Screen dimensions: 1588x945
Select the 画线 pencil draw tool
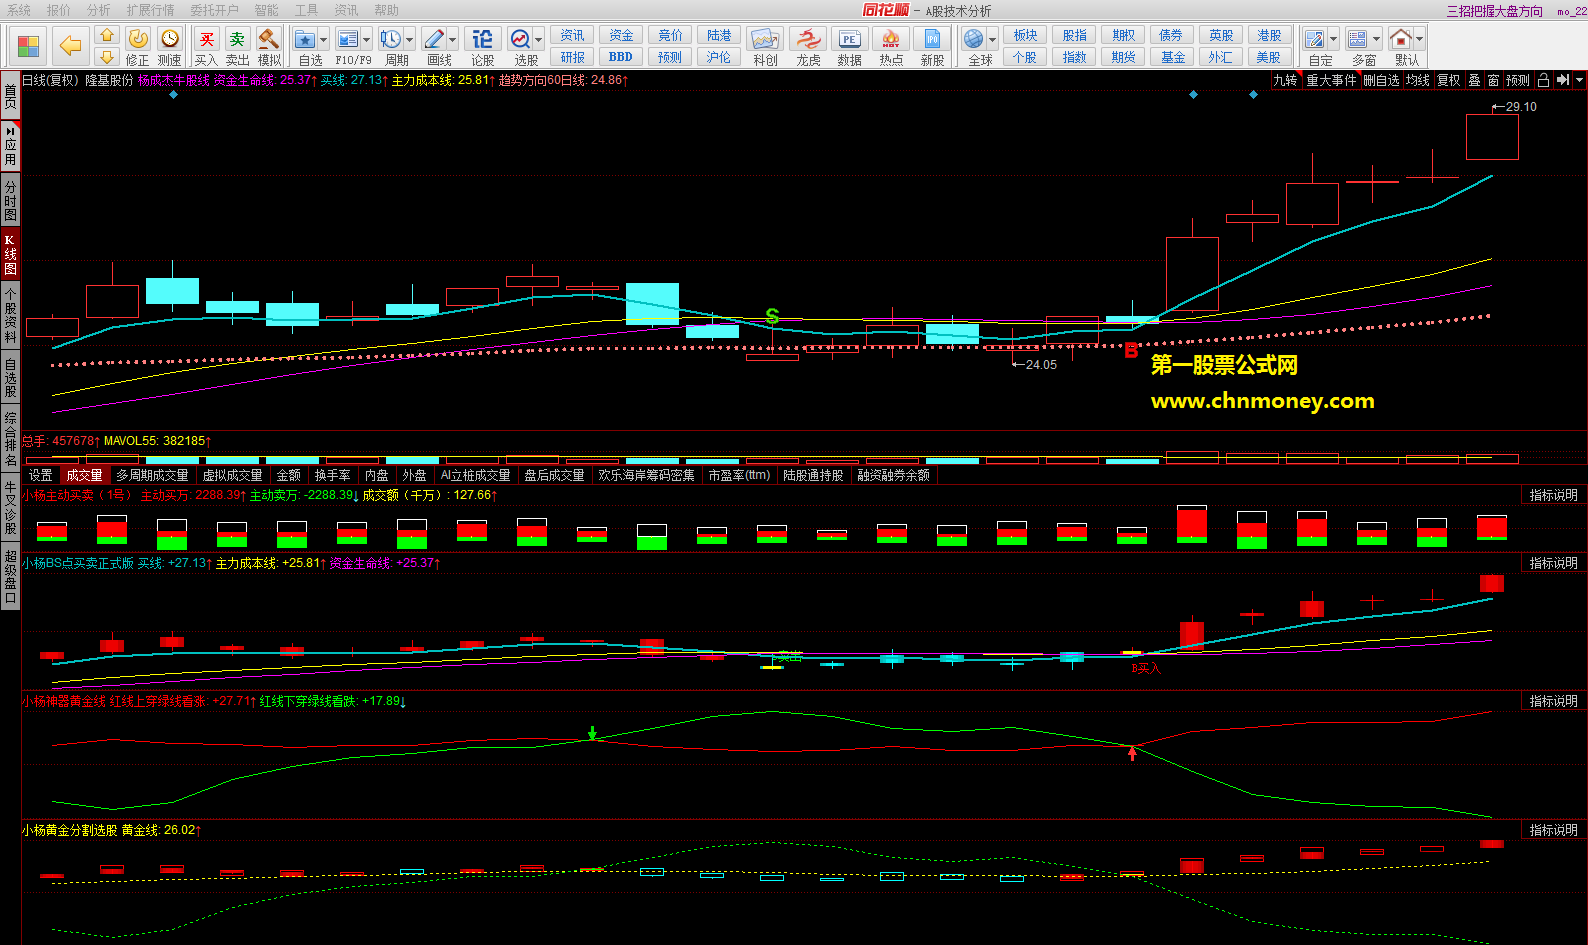pyautogui.click(x=434, y=39)
